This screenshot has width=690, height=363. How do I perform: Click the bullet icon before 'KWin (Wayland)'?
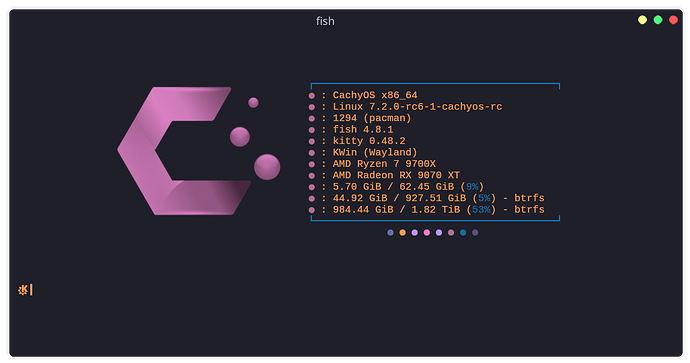click(x=312, y=153)
